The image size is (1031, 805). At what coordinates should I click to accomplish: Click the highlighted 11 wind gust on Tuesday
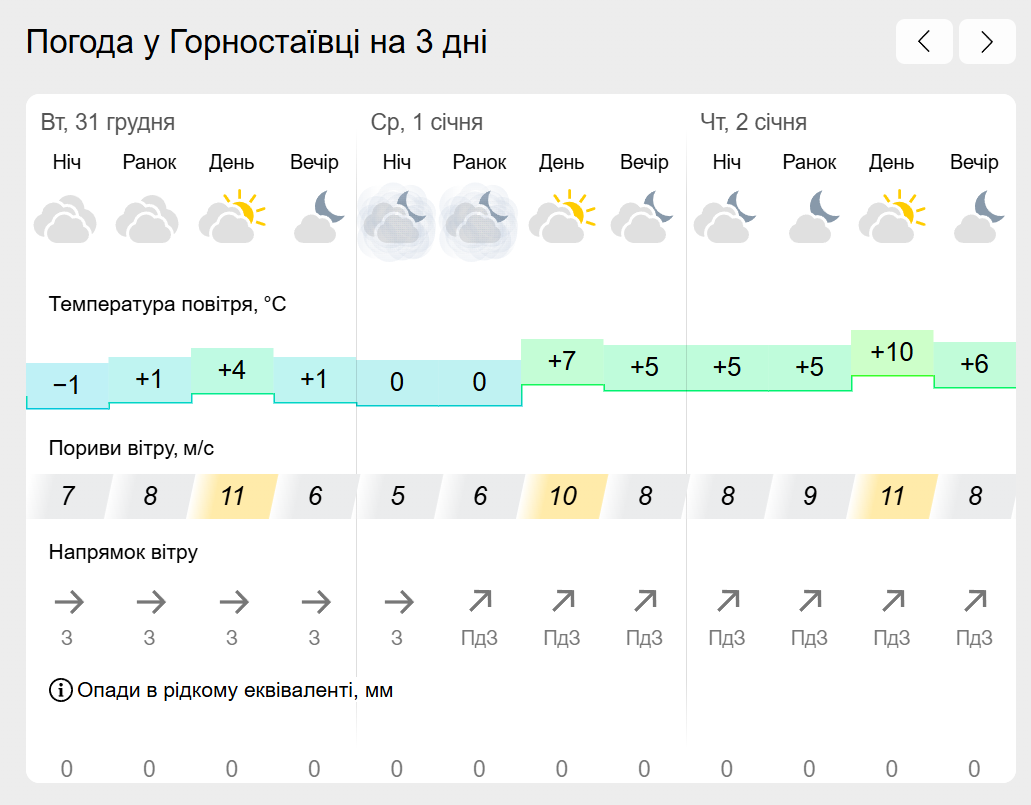pyautogui.click(x=233, y=496)
